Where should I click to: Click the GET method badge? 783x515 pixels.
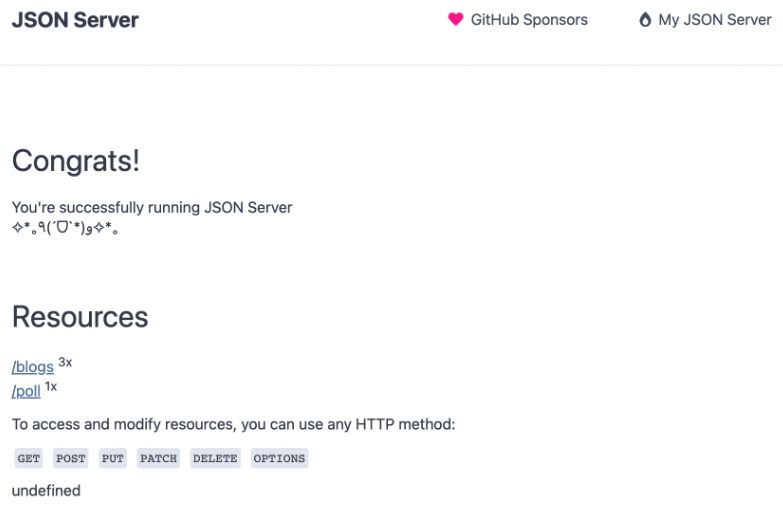point(28,458)
